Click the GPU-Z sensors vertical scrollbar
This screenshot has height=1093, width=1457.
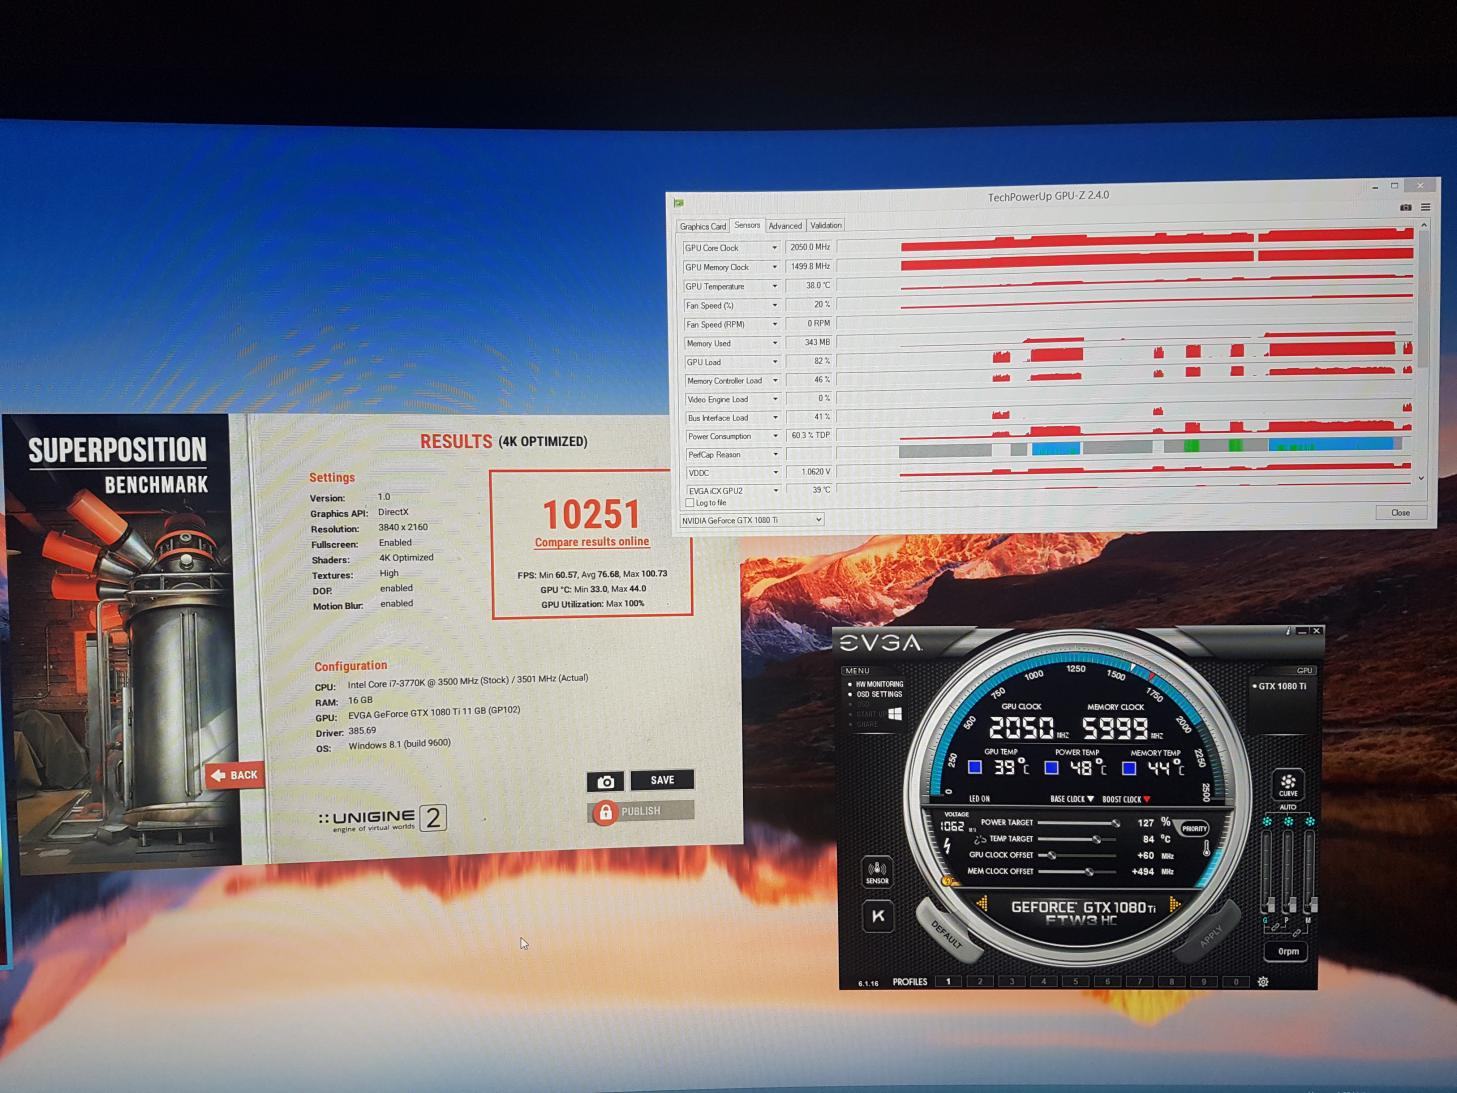pos(1423,352)
